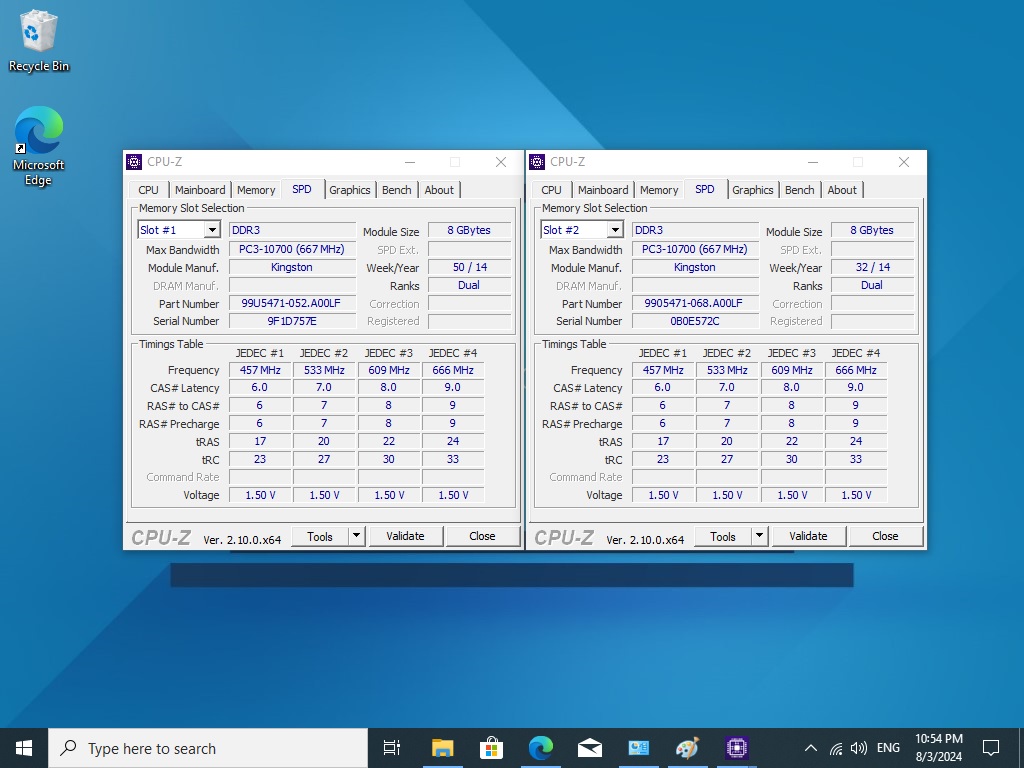Show hidden system tray icons chevron
Viewport: 1024px width, 768px height.
(811, 748)
